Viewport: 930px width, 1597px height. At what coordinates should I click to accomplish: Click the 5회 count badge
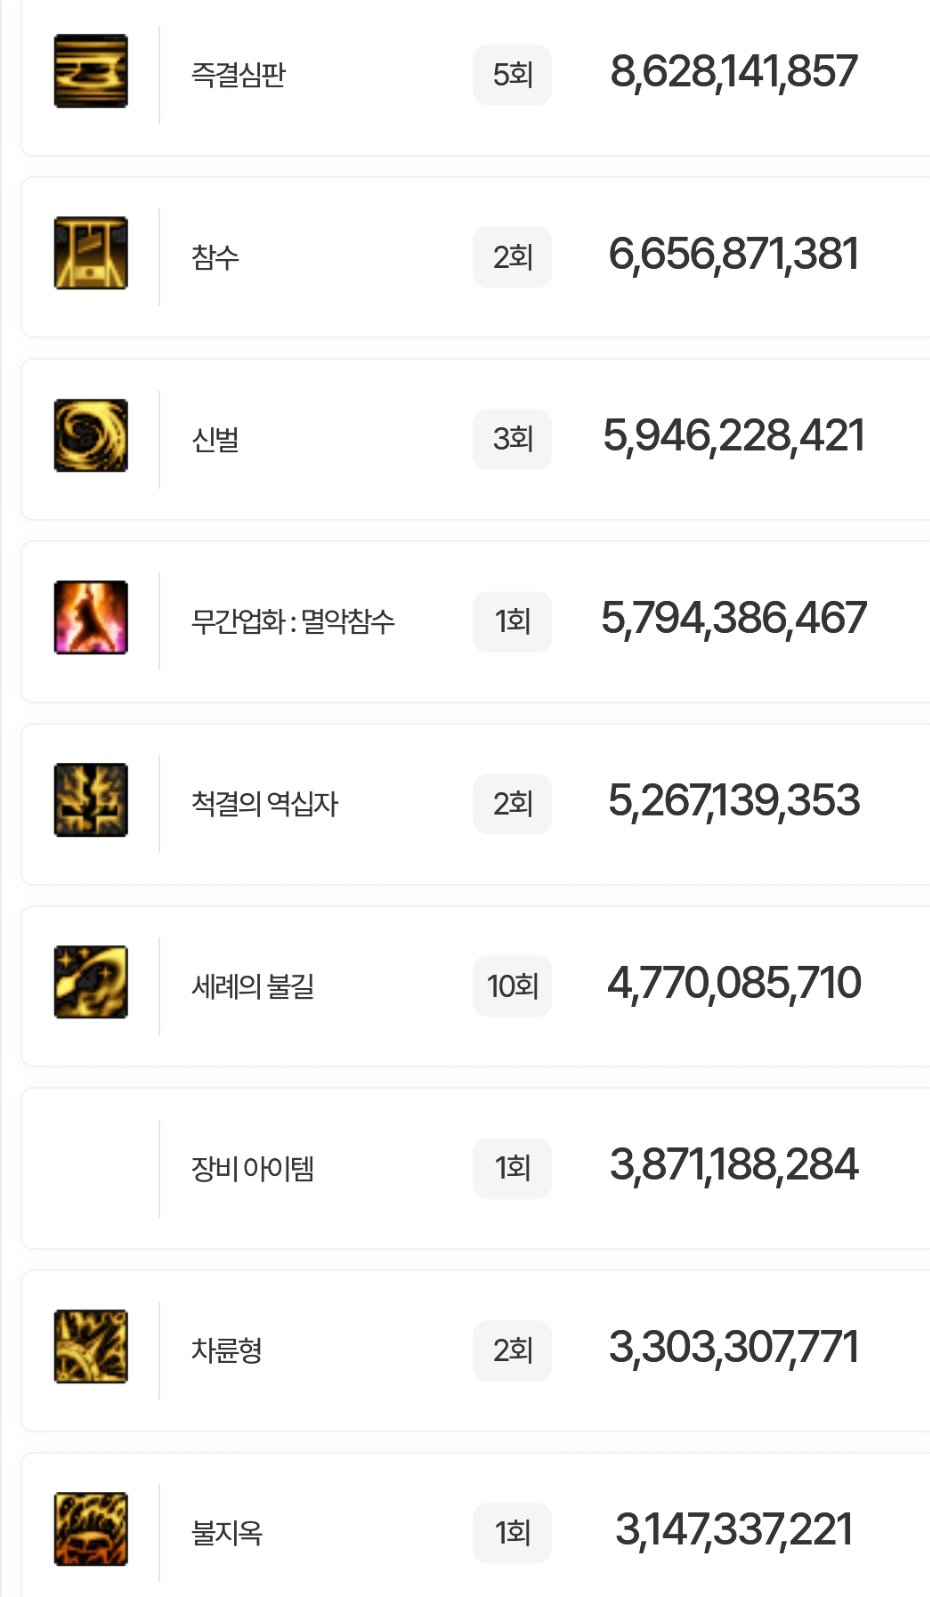tap(512, 74)
